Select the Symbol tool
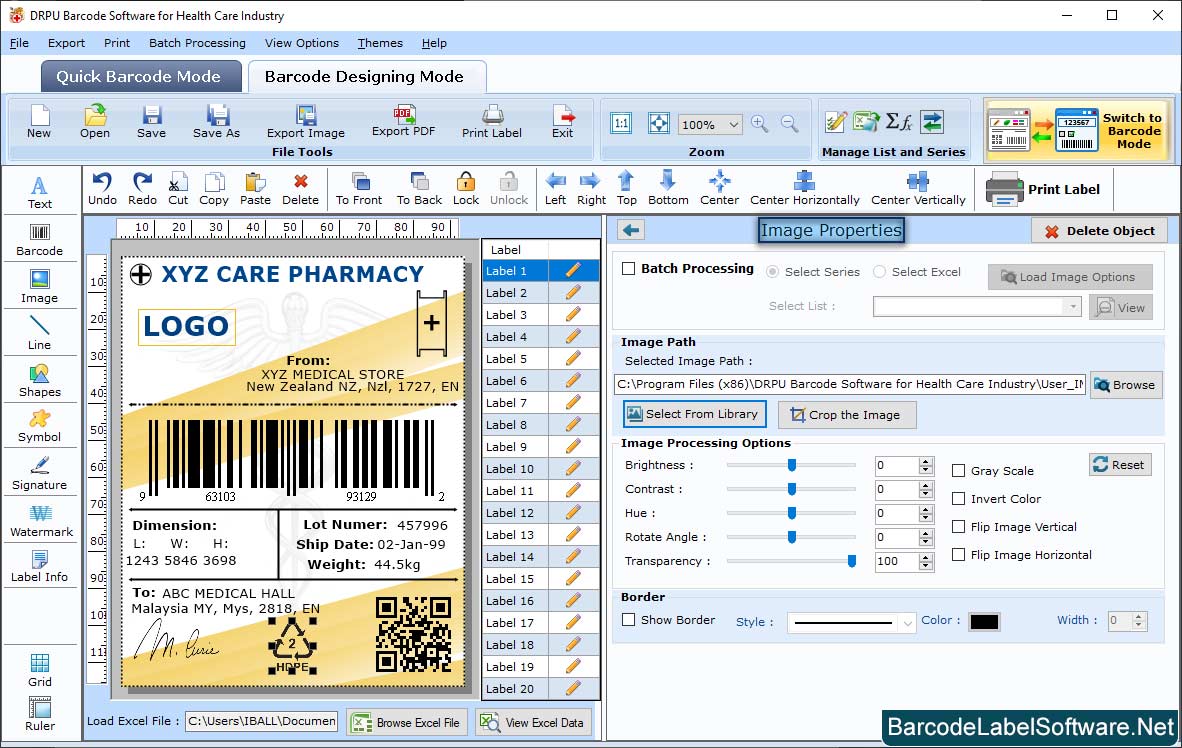Image resolution: width=1182 pixels, height=748 pixels. [x=39, y=426]
